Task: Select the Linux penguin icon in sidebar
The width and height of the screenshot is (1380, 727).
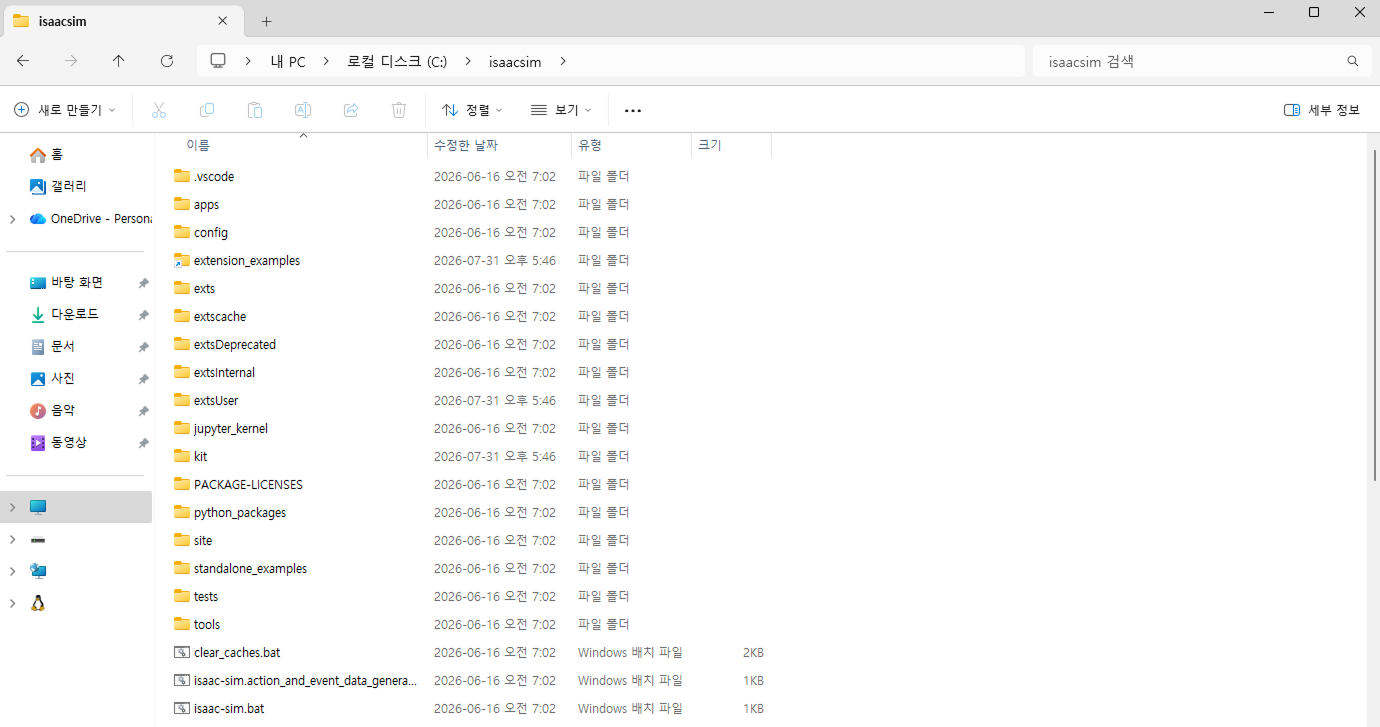Action: point(38,603)
